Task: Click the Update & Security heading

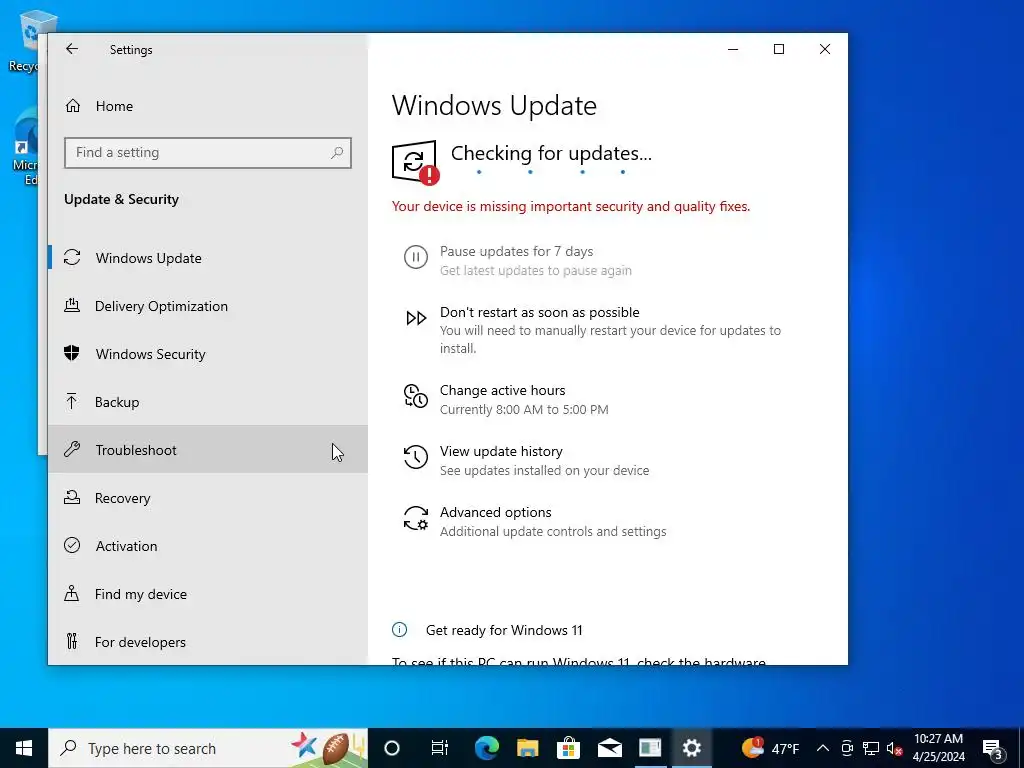Action: [x=121, y=199]
